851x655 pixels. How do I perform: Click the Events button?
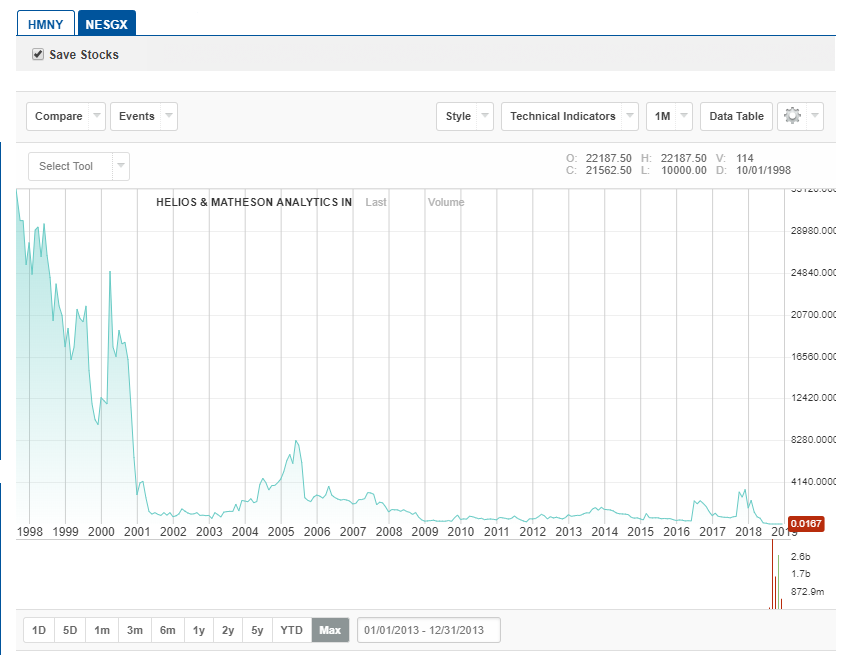[137, 116]
